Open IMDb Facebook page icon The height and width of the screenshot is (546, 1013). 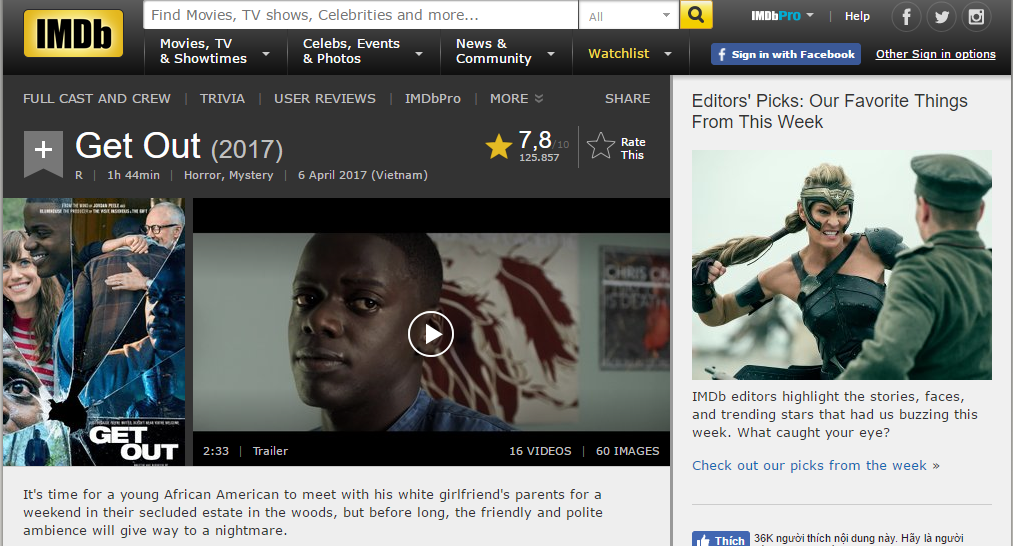tap(906, 17)
